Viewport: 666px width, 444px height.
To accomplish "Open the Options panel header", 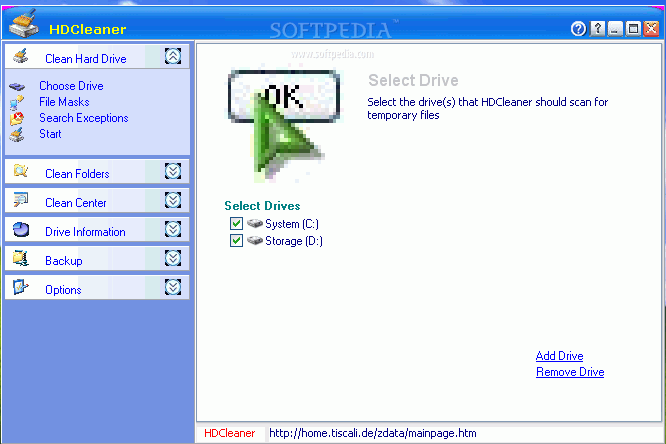I will click(x=97, y=287).
